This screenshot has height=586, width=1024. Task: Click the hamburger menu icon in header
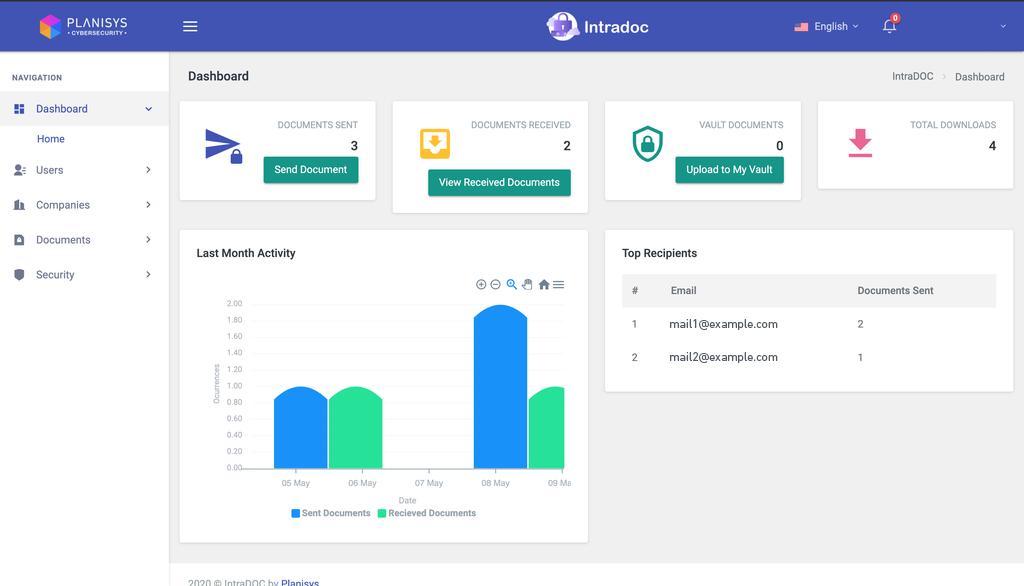[x=190, y=27]
